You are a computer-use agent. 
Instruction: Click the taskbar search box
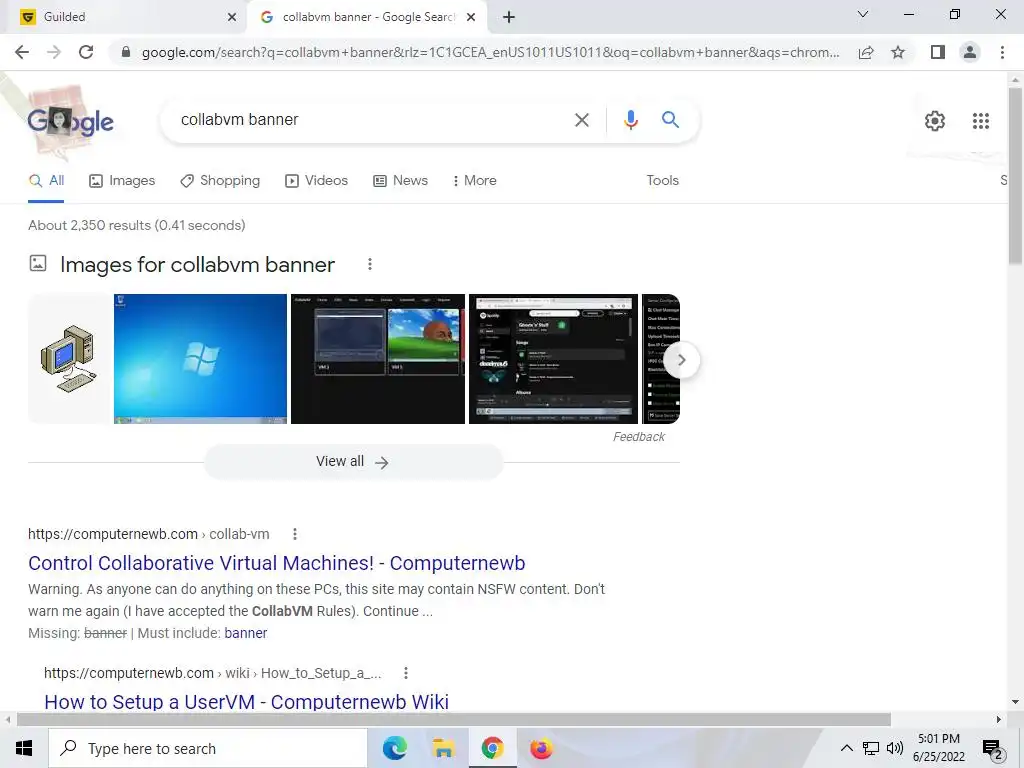point(208,748)
